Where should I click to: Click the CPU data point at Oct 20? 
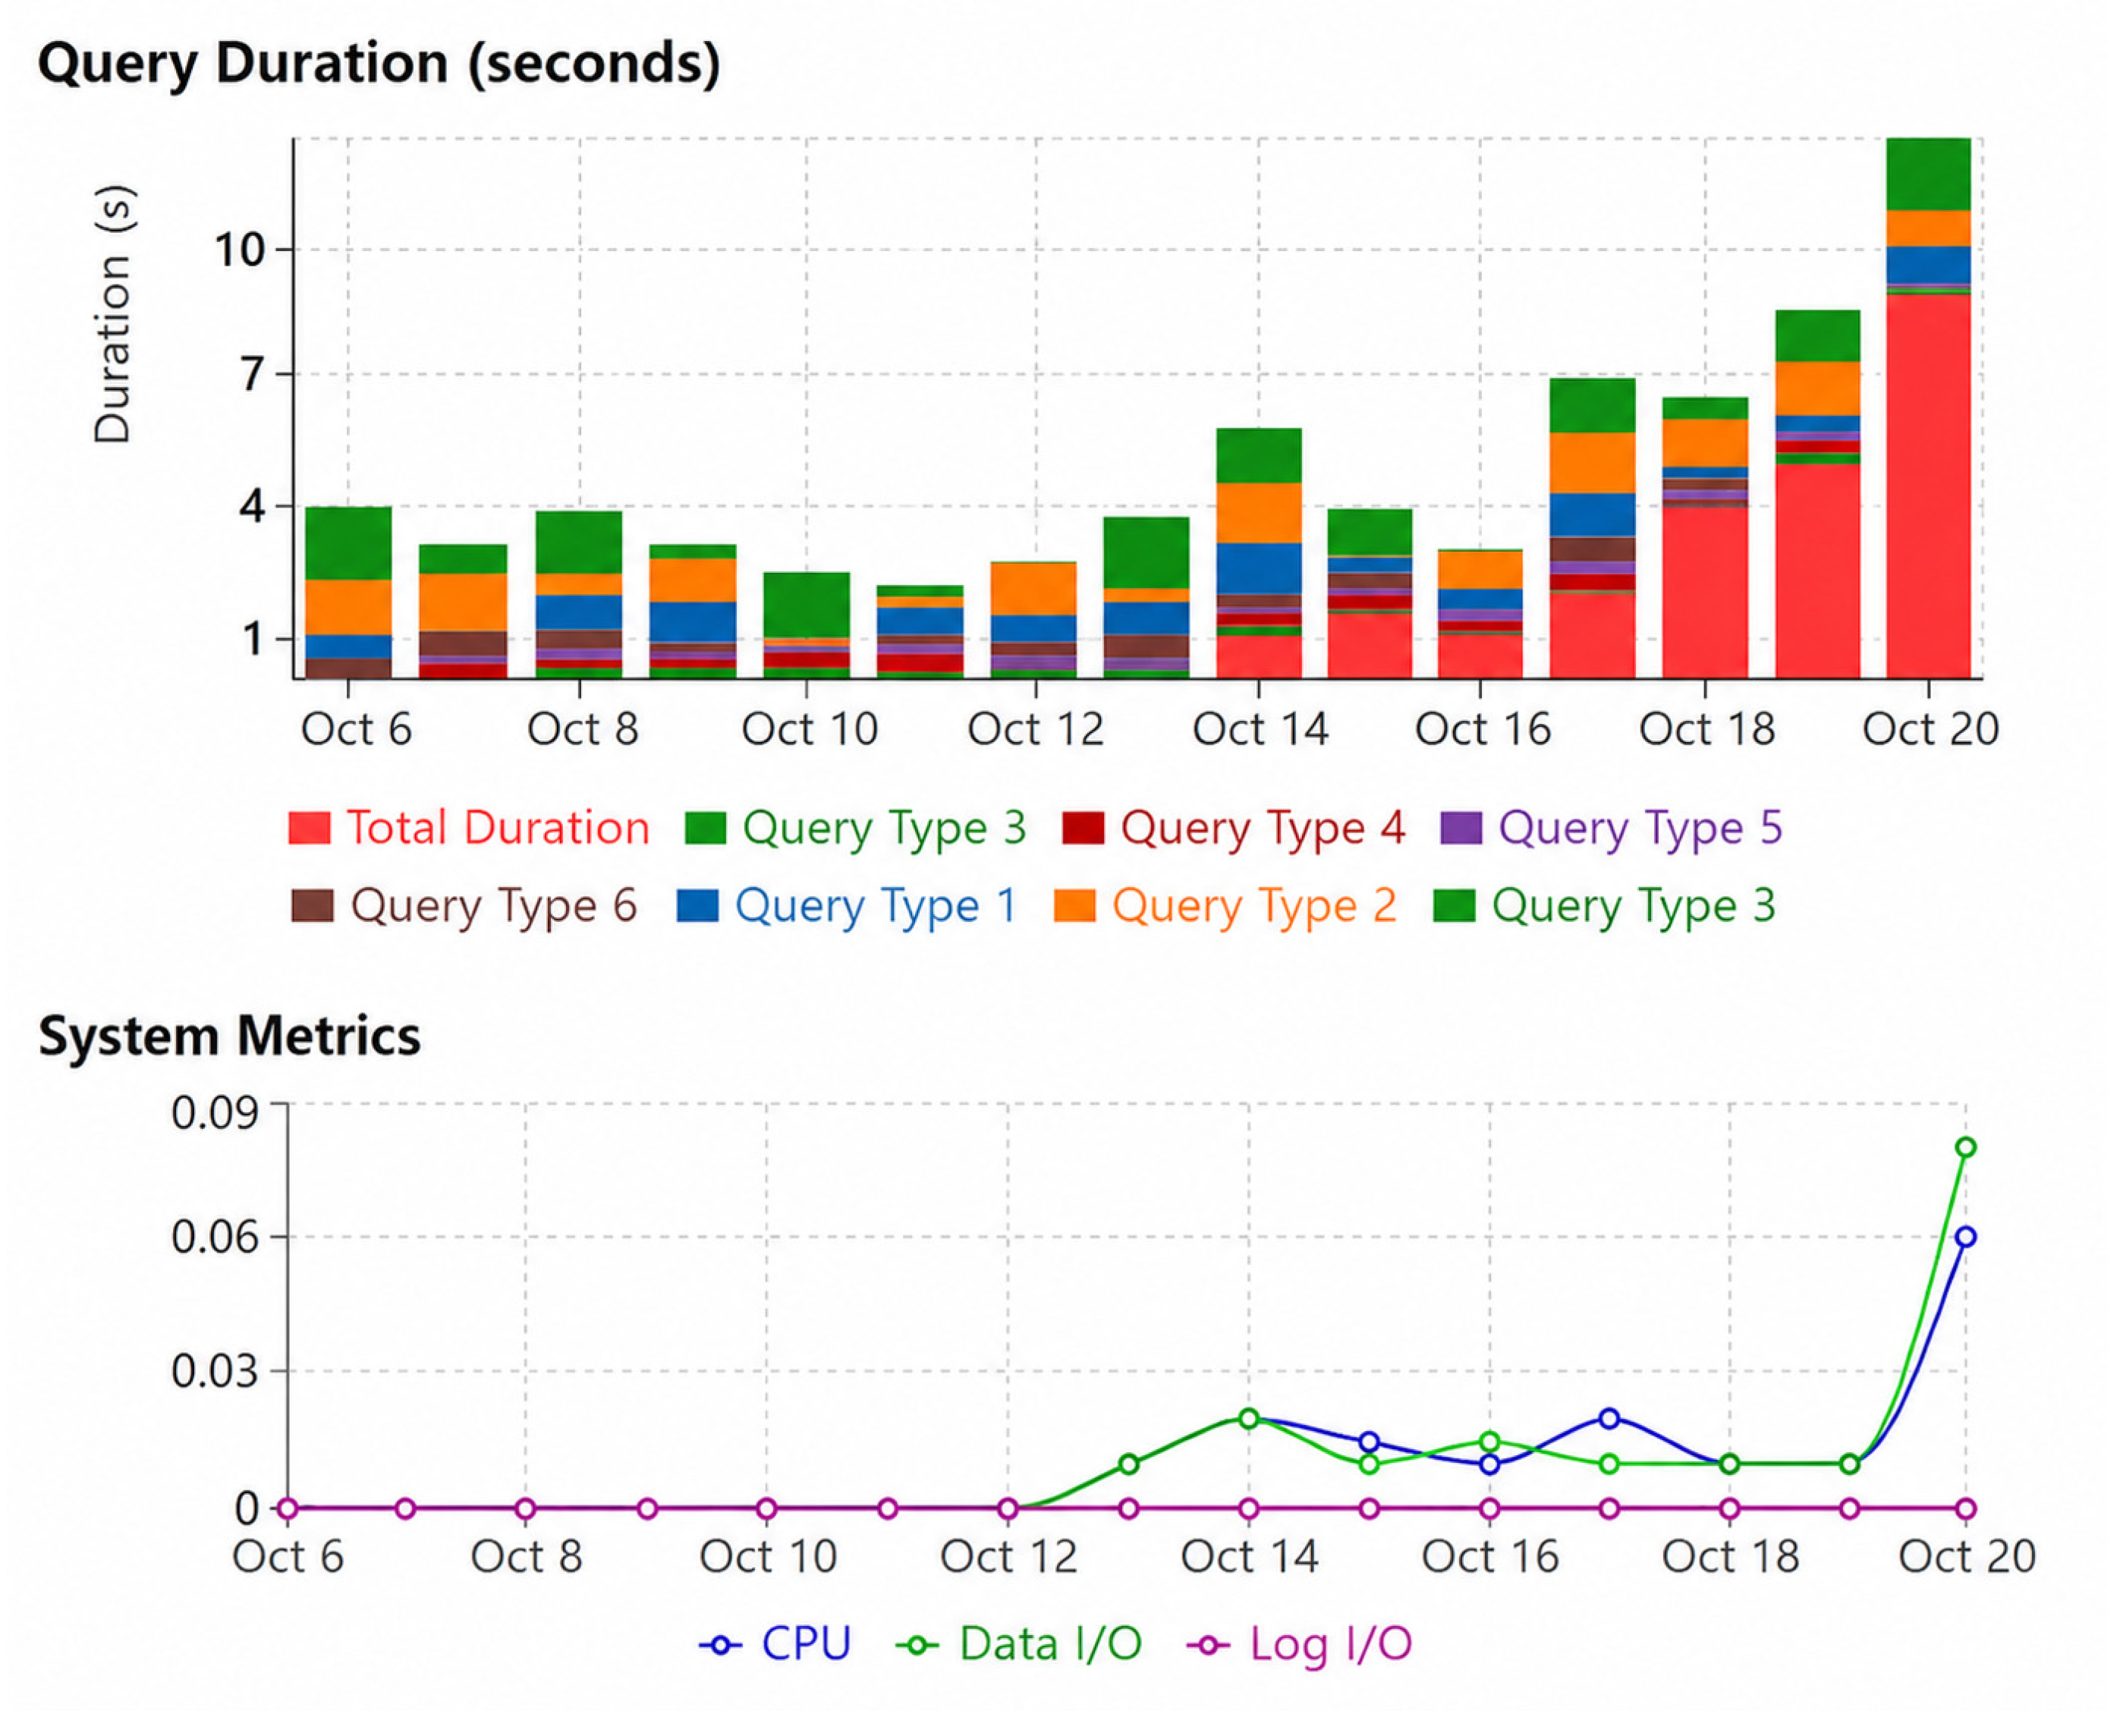1965,1237
